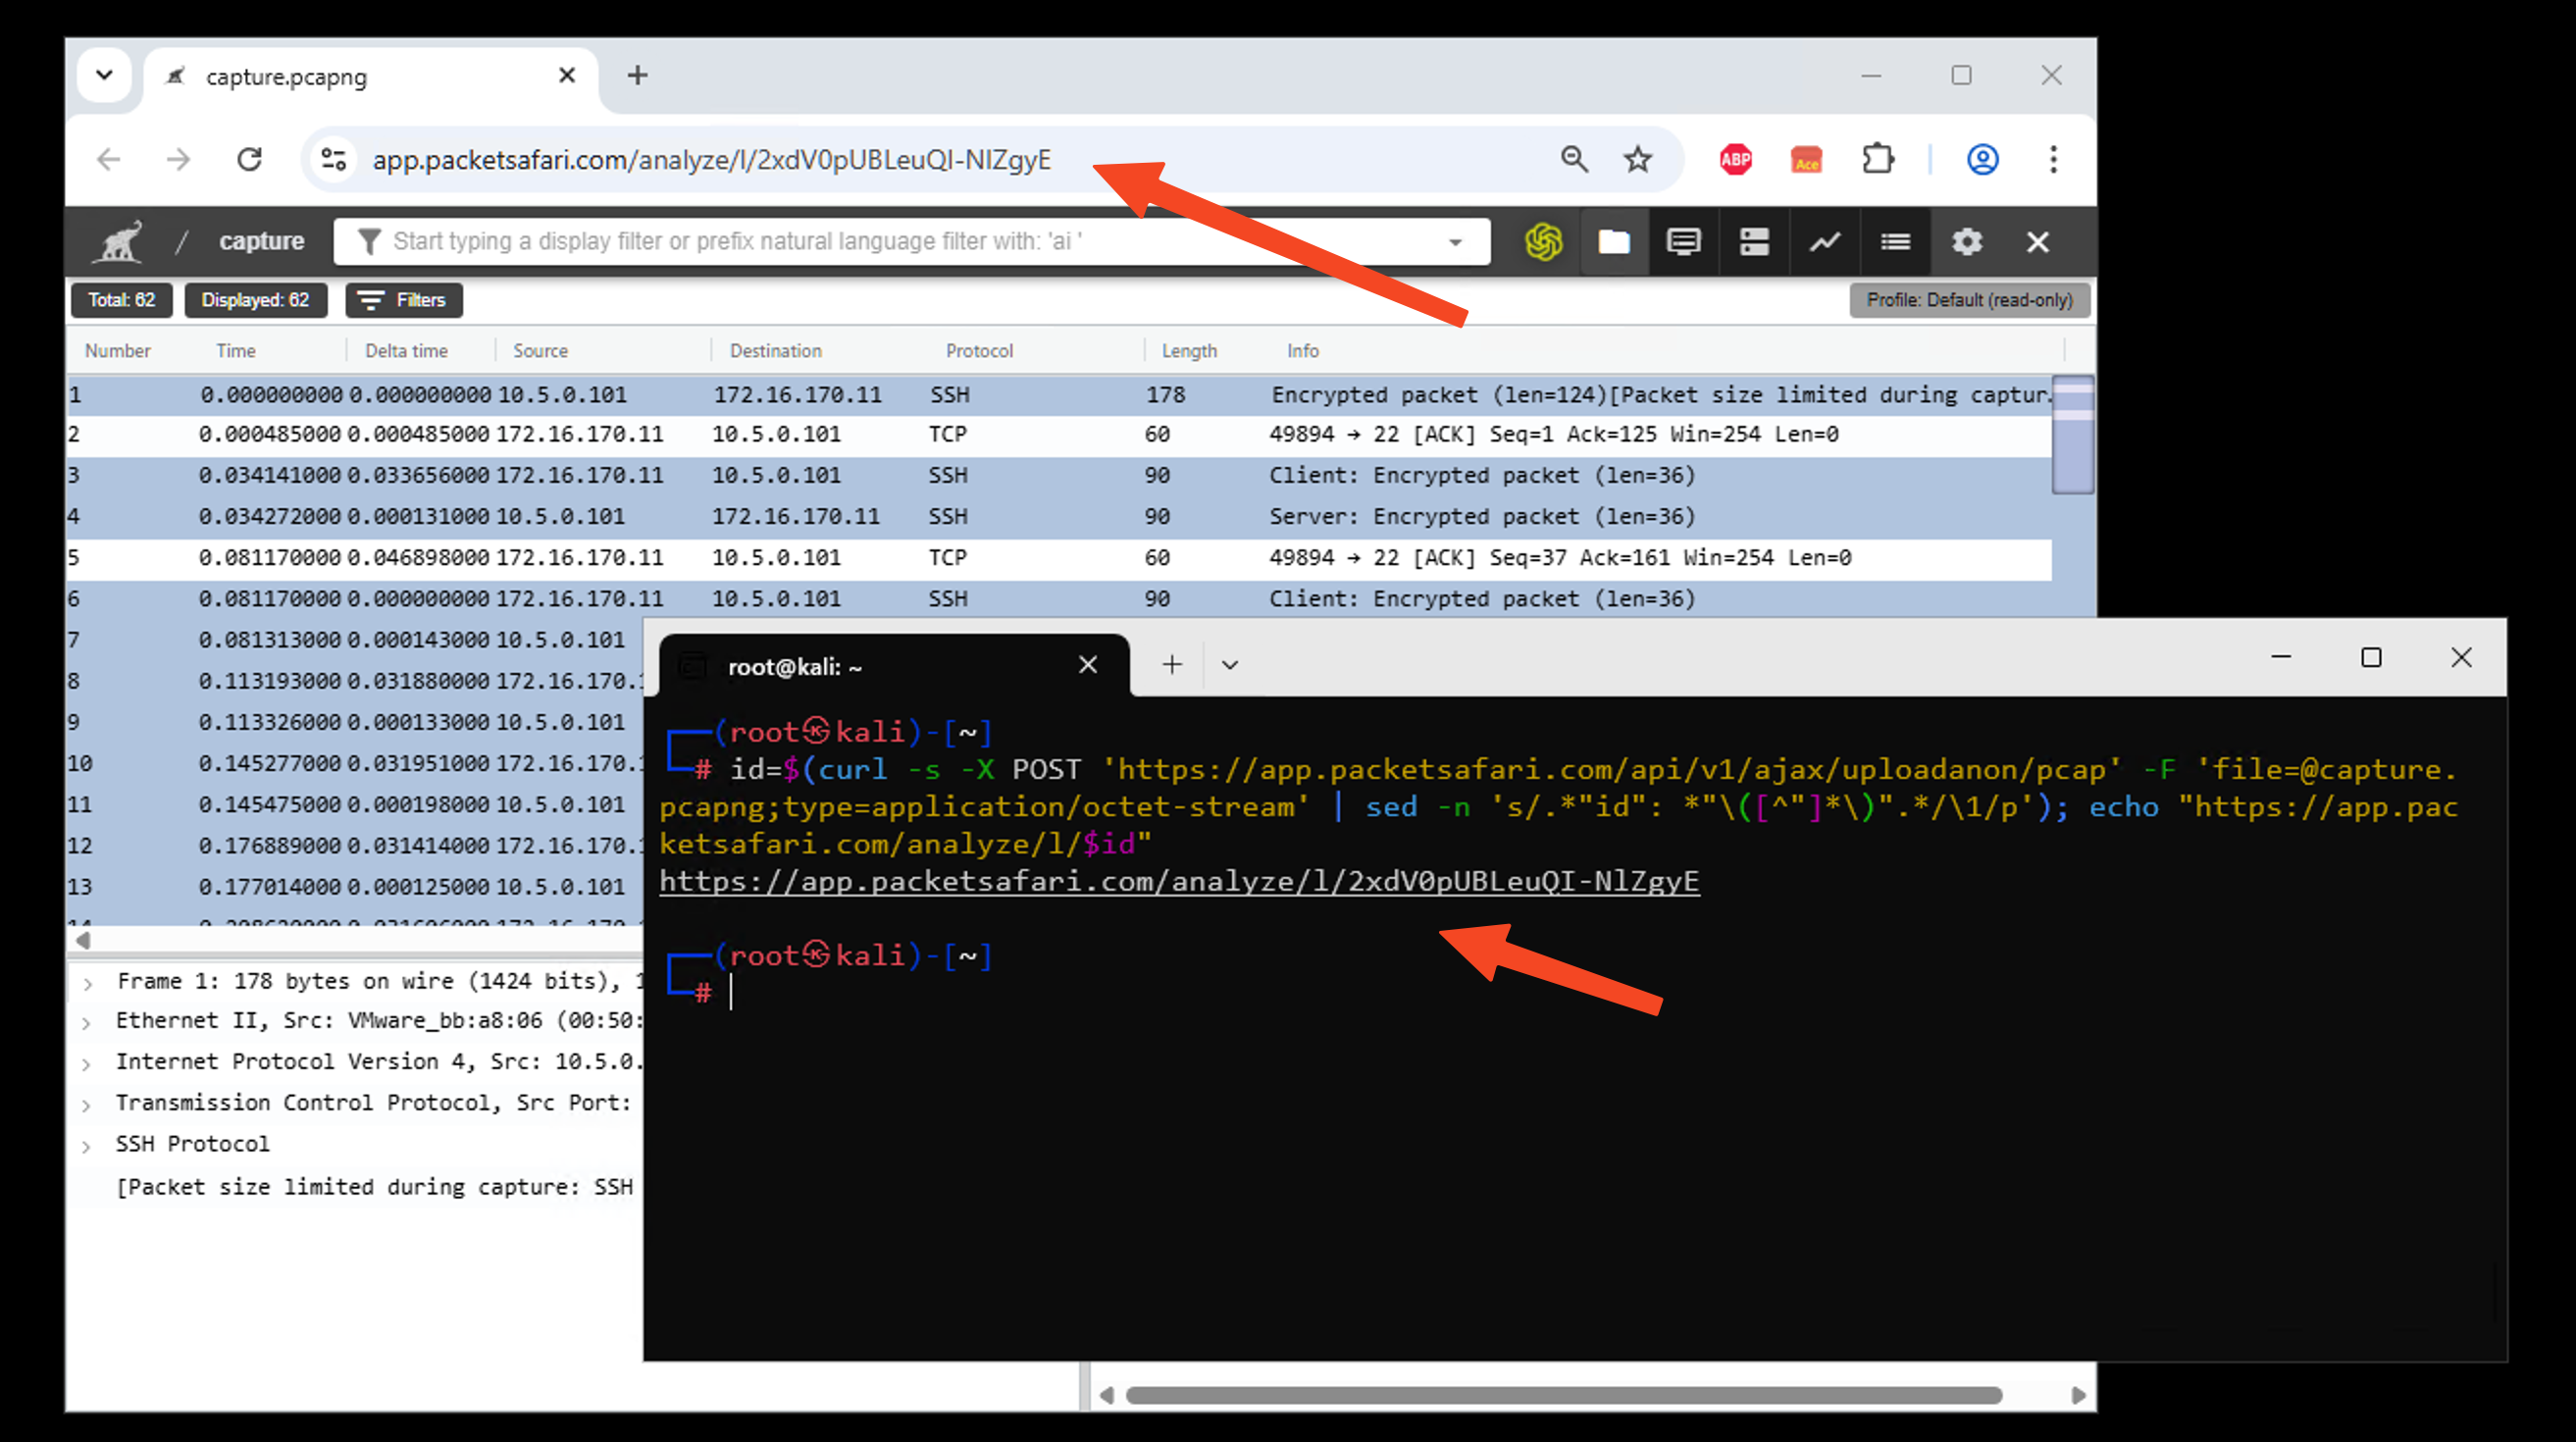Screen dimensions: 2576x1442
Task: Open the graph statistics icon
Action: [1824, 241]
